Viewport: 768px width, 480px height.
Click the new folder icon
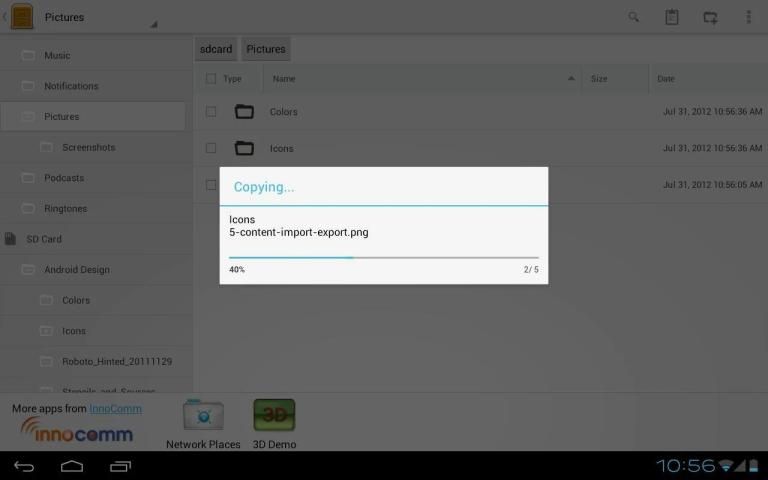pos(710,17)
